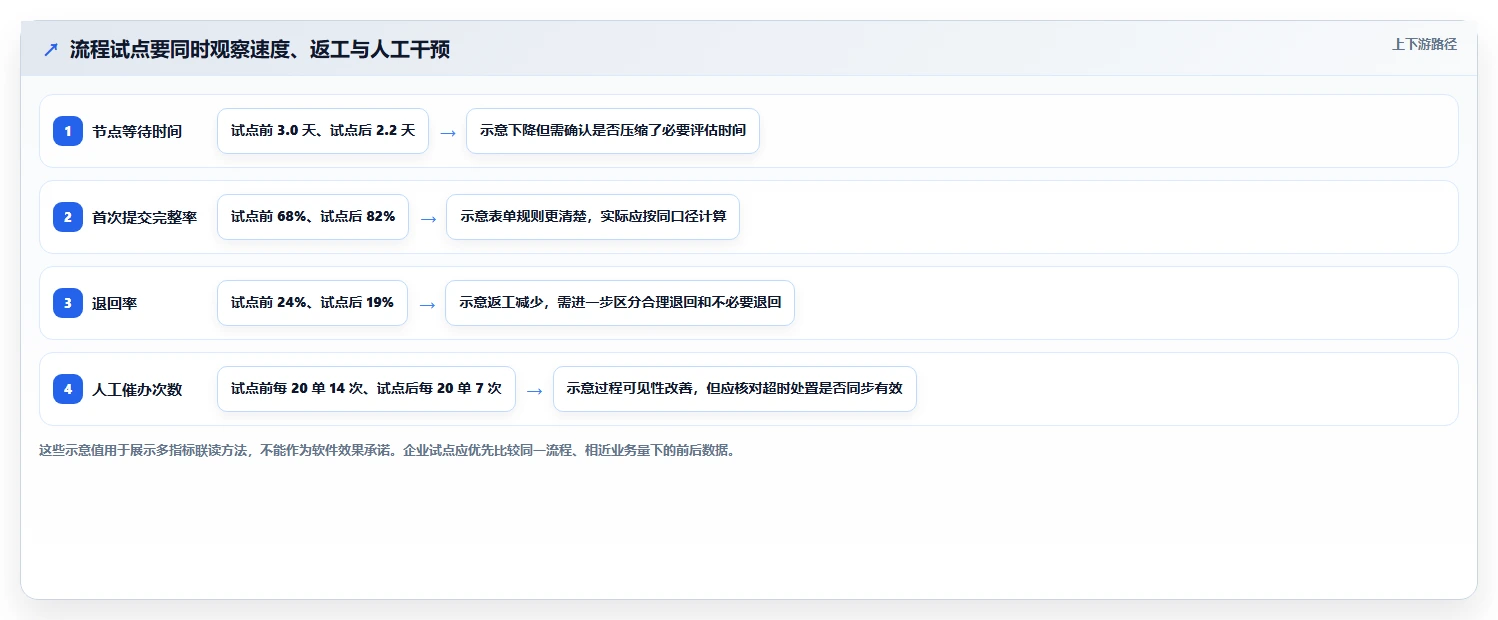
Task: Click the footnote starting with 这些示意值用于展示
Action: point(389,450)
